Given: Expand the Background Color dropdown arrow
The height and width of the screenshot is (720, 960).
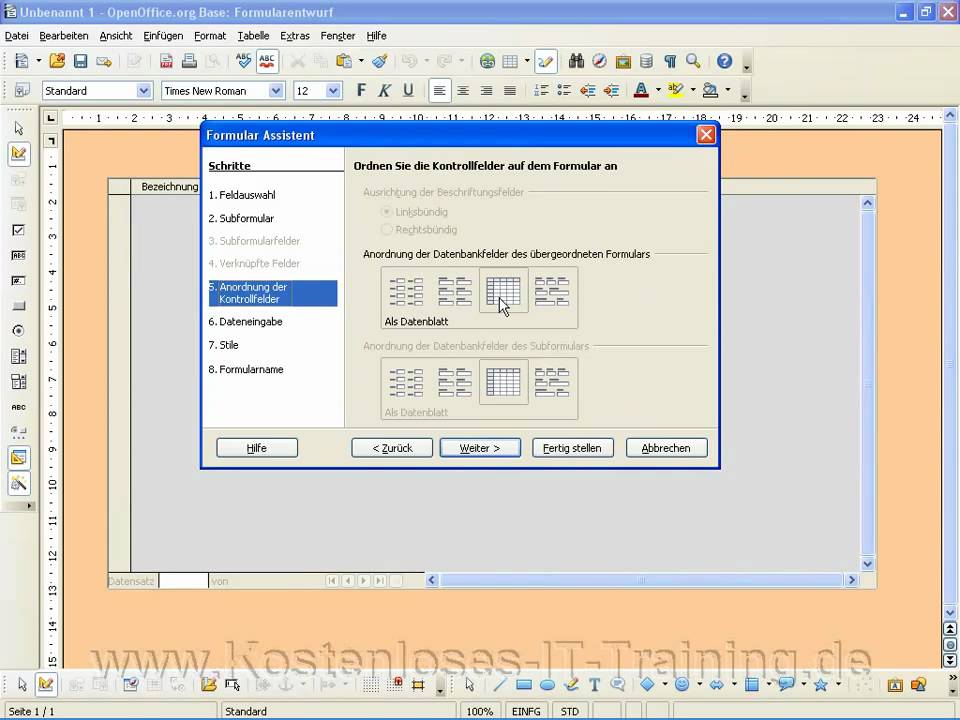Looking at the screenshot, I should 728,90.
